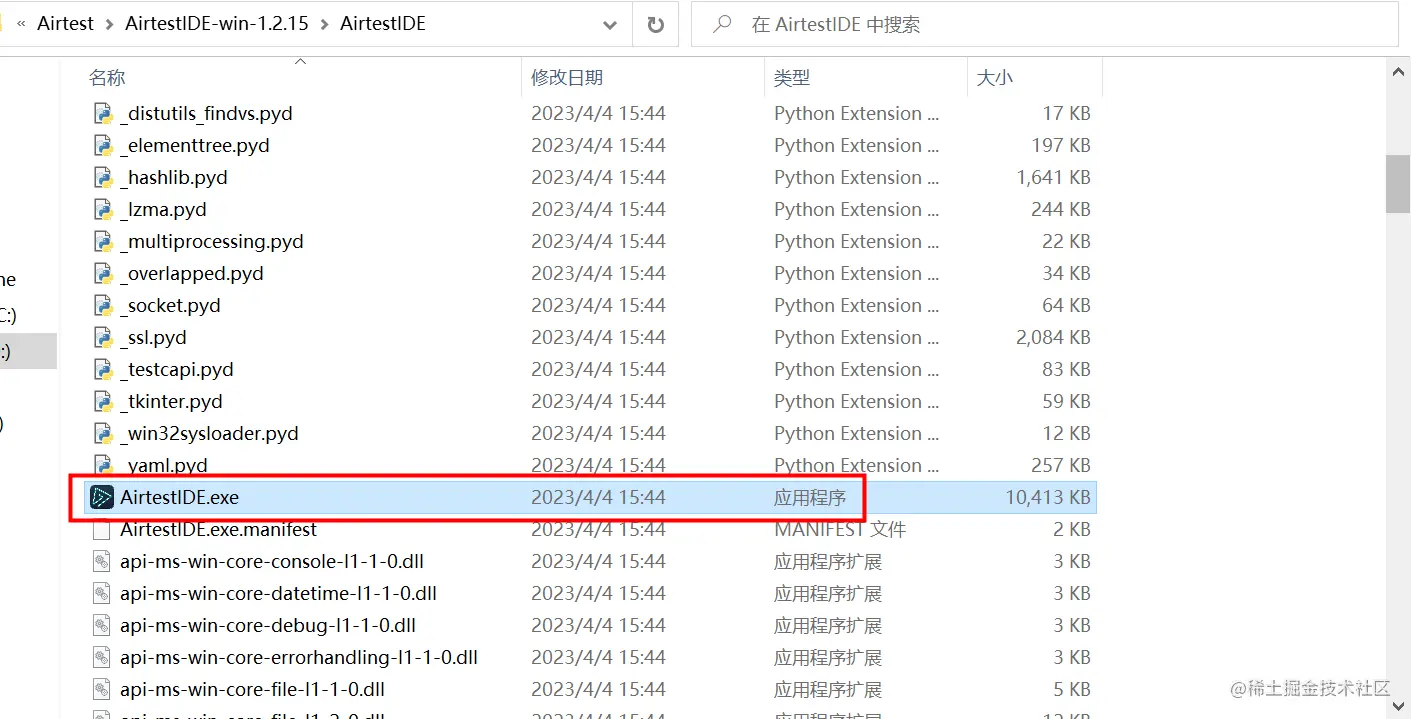Click the api-ms-win-core-file-l1-1-0.dll icon
The width and height of the screenshot is (1411, 719).
click(101, 689)
